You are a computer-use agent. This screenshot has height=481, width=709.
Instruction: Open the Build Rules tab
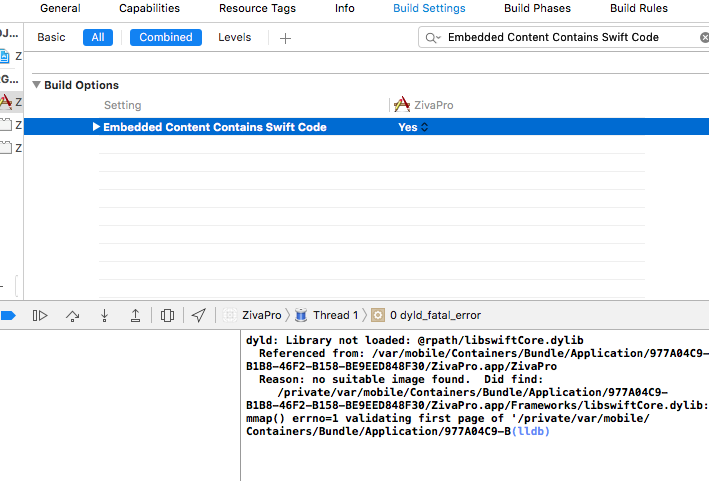(638, 8)
